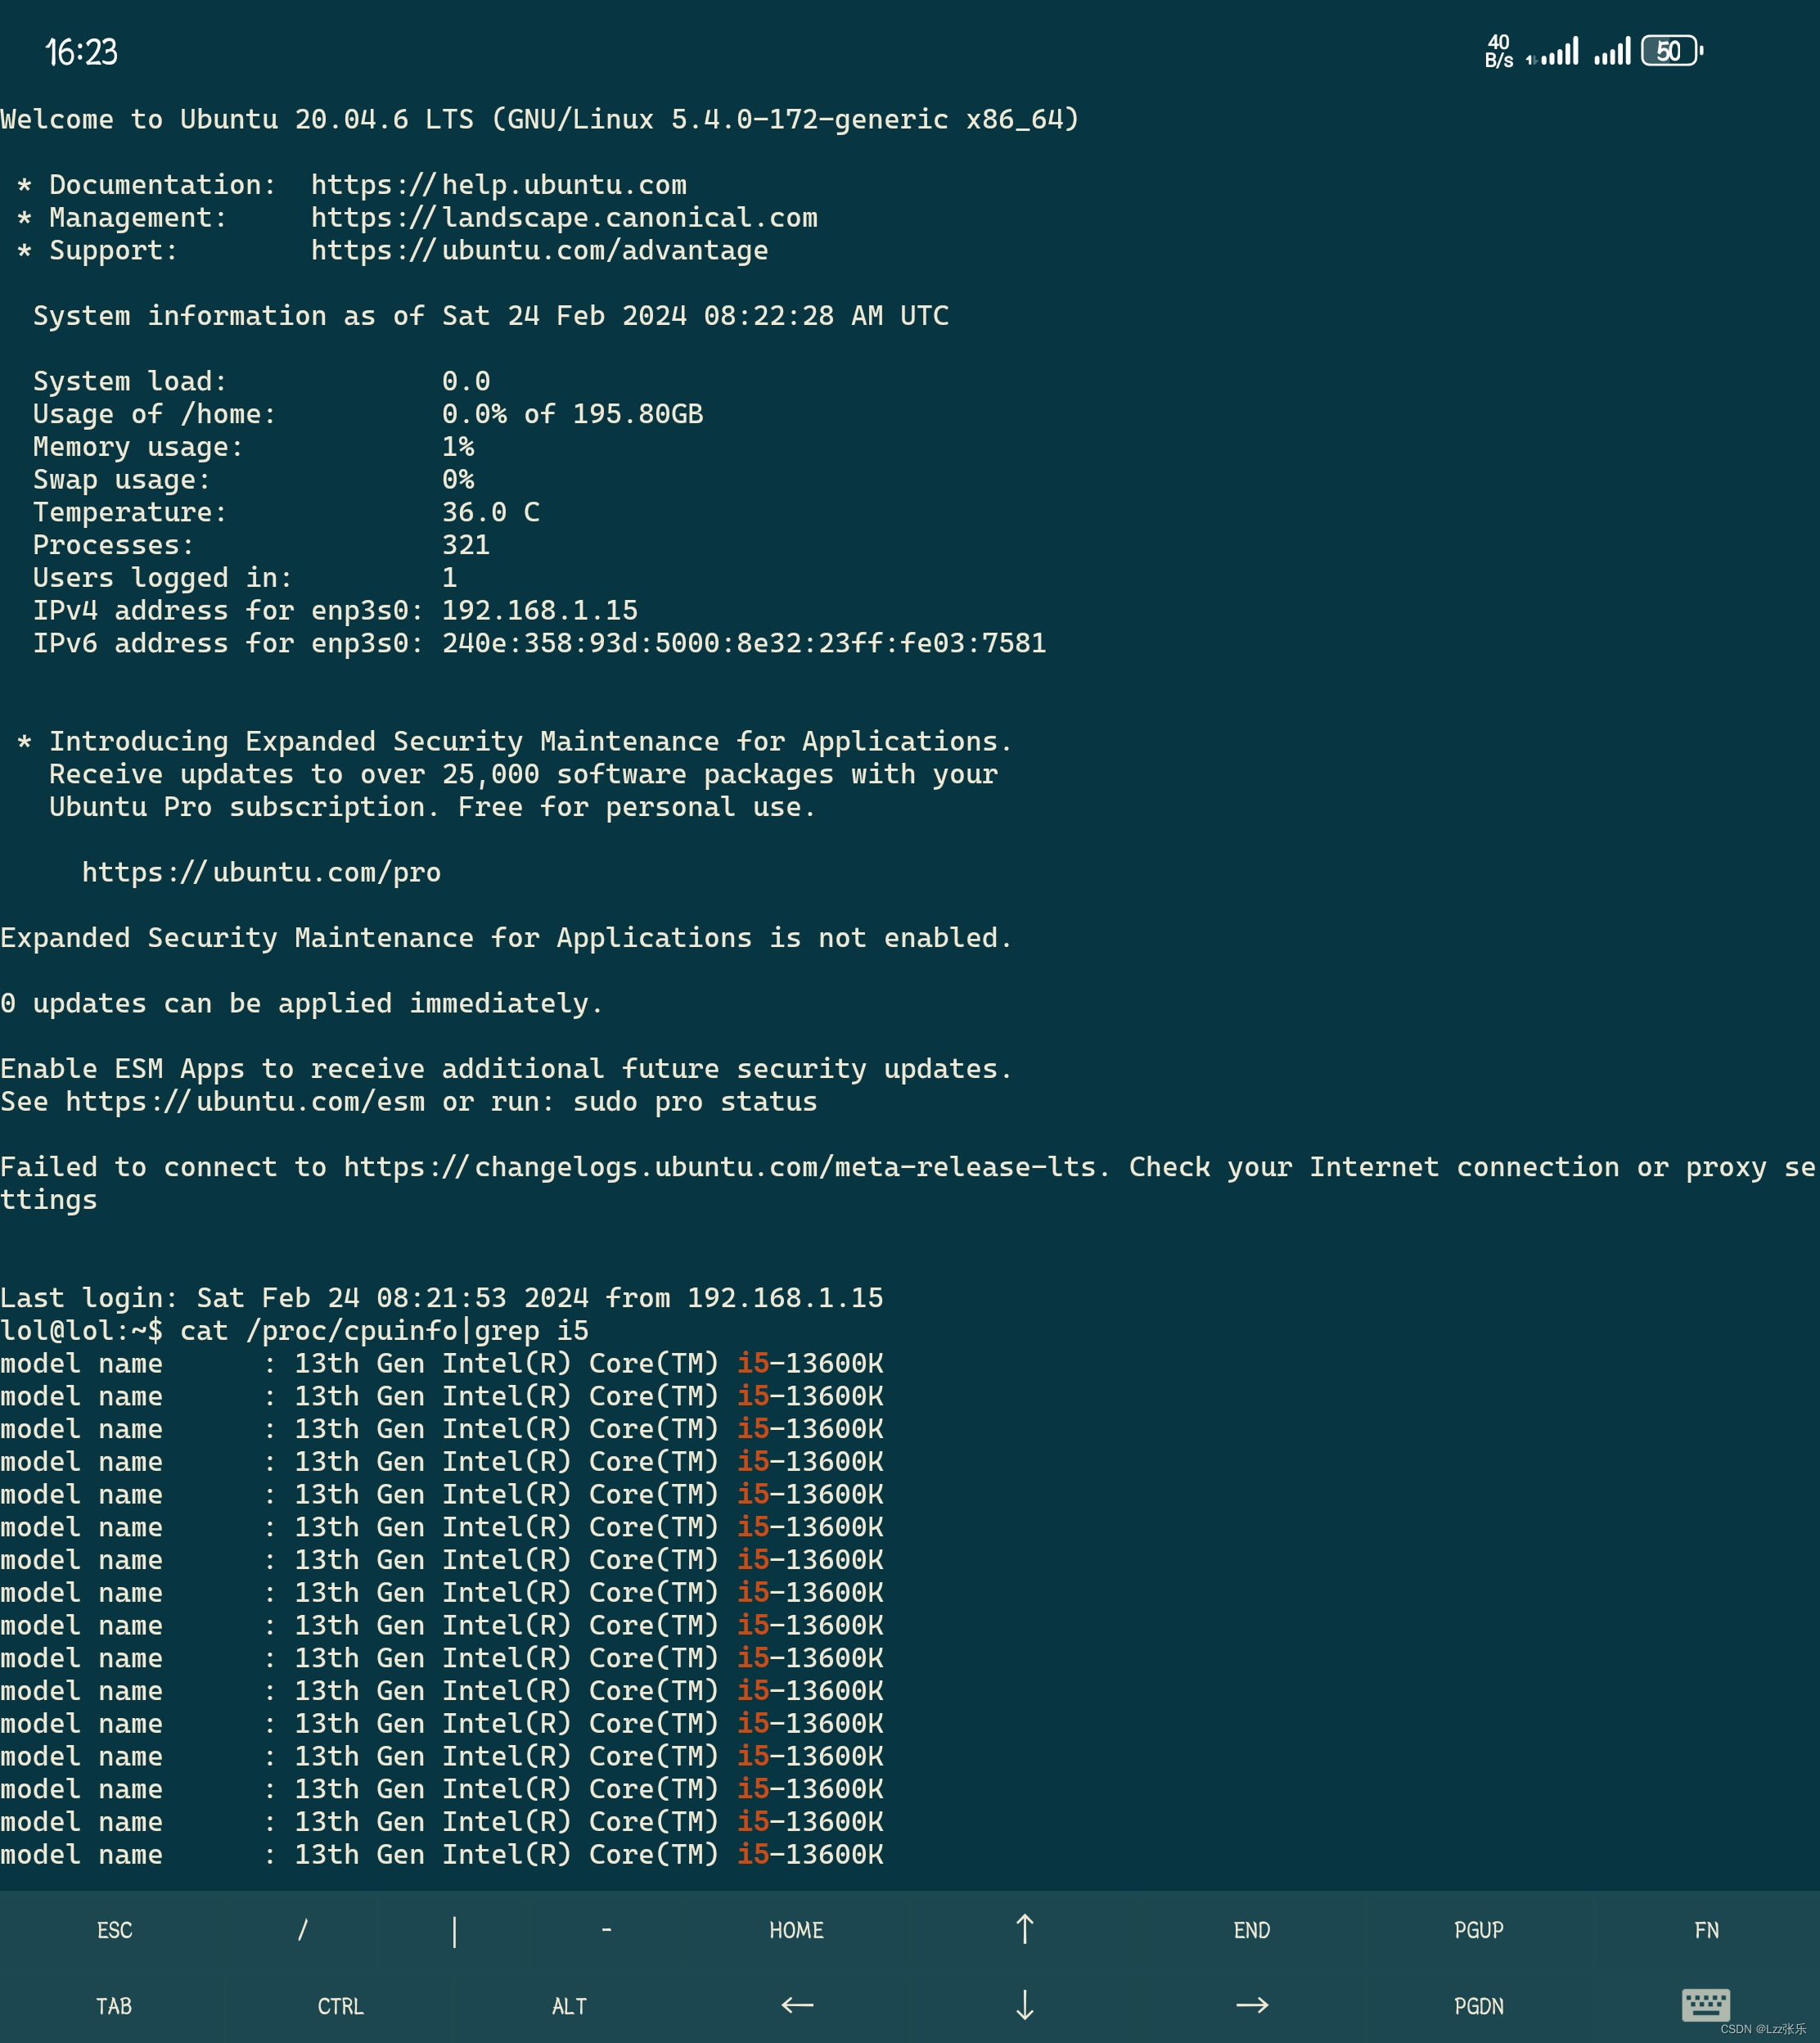
Task: Tap the battery indicator showing 50
Action: coord(1672,51)
